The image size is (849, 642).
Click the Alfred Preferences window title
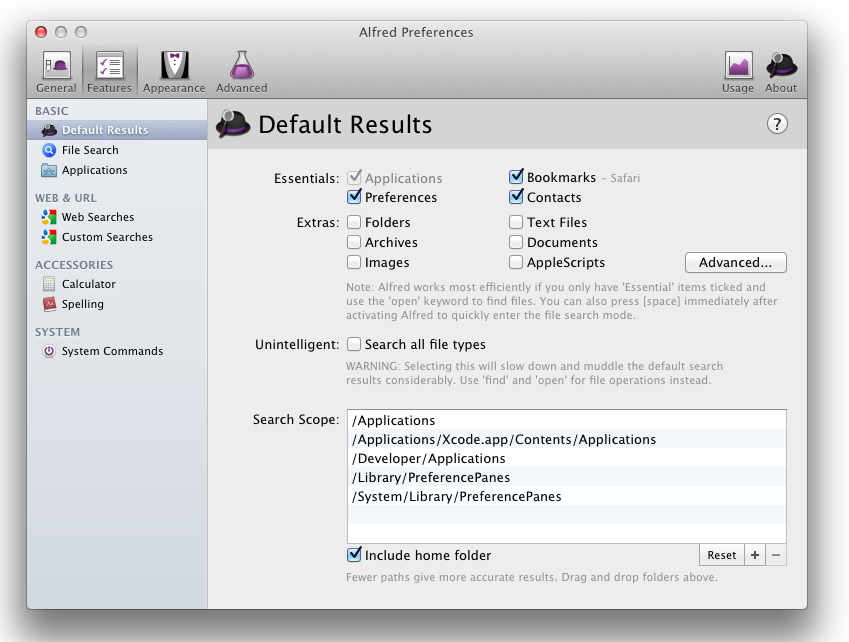[416, 32]
